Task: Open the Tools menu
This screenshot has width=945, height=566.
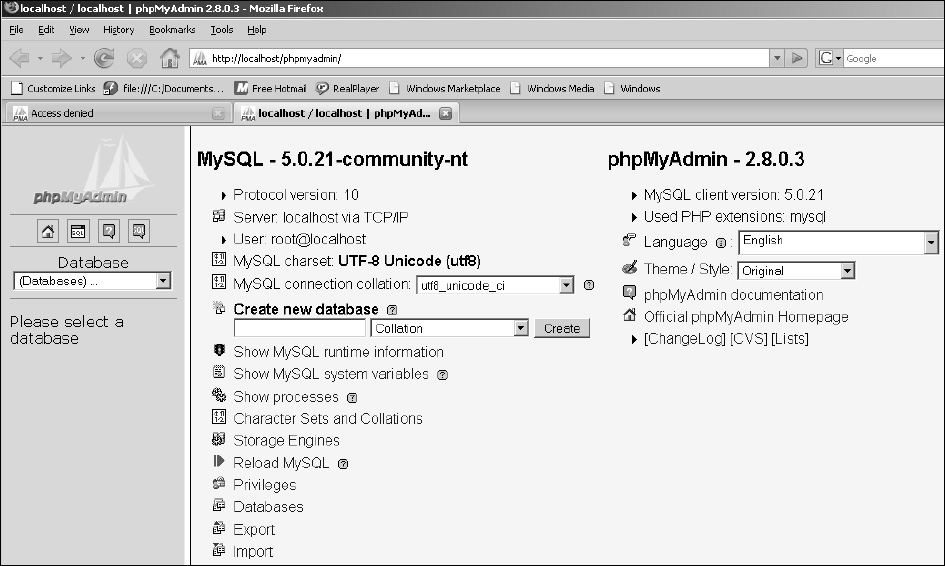Action: click(221, 30)
